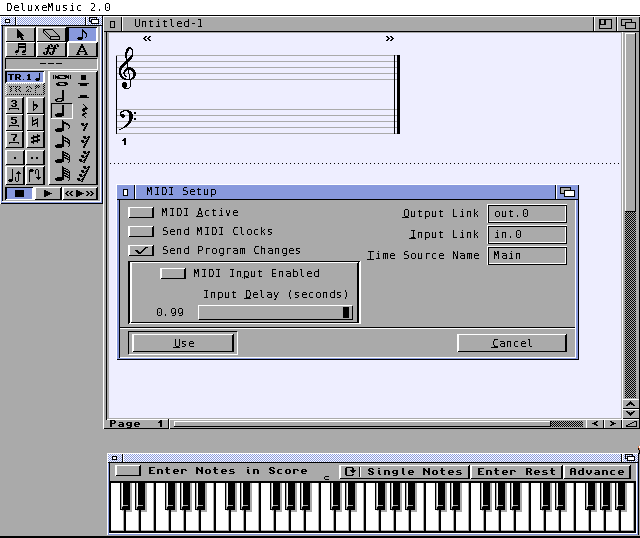Select the sixty-fourth rest symbol
The height and width of the screenshot is (538, 640).
pyautogui.click(x=84, y=174)
